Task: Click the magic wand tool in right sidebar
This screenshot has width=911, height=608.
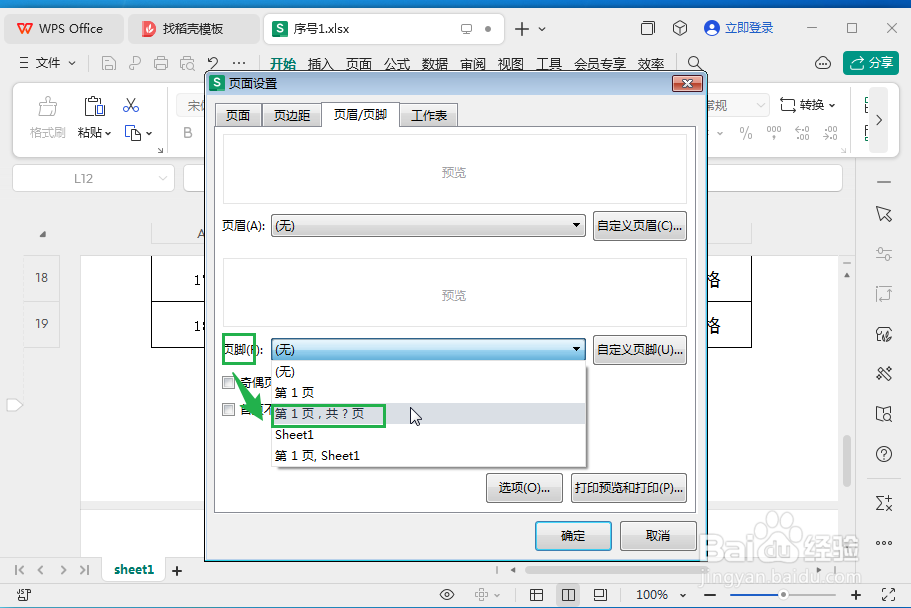Action: (883, 373)
